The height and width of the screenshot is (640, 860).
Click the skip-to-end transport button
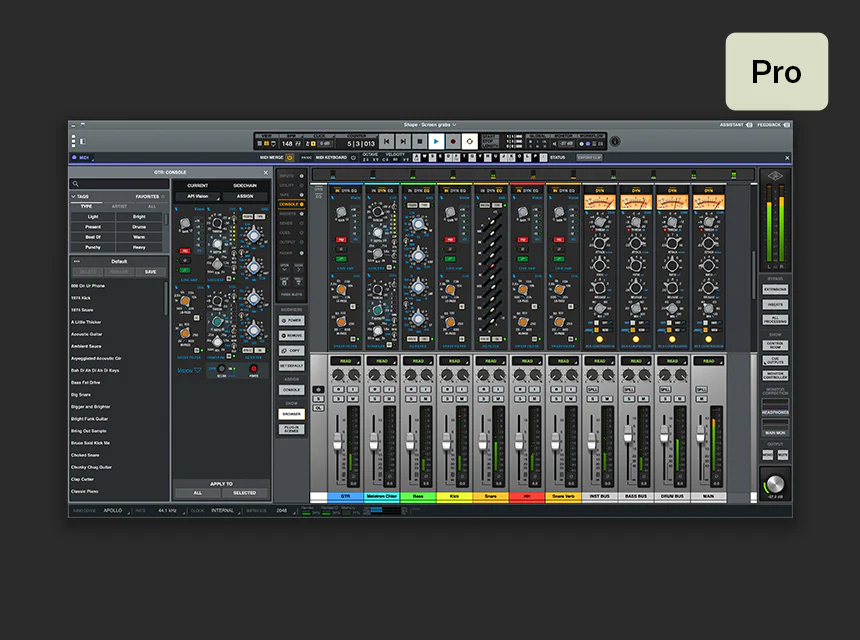coord(403,141)
